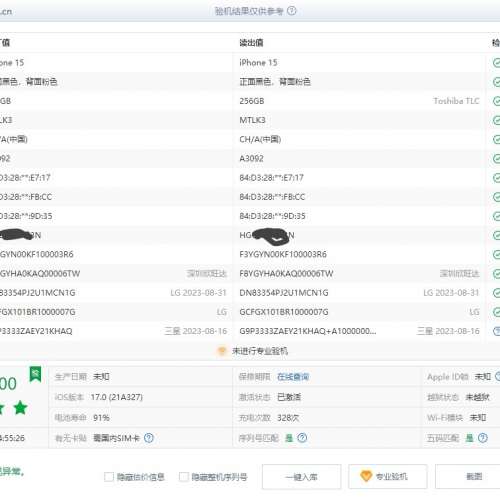
Task: Select the 84:D3:28:**:9D:35 read value
Action: [272, 216]
